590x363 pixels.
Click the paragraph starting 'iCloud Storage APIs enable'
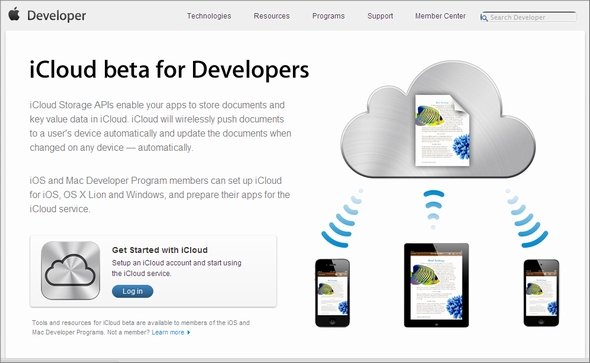coord(160,126)
